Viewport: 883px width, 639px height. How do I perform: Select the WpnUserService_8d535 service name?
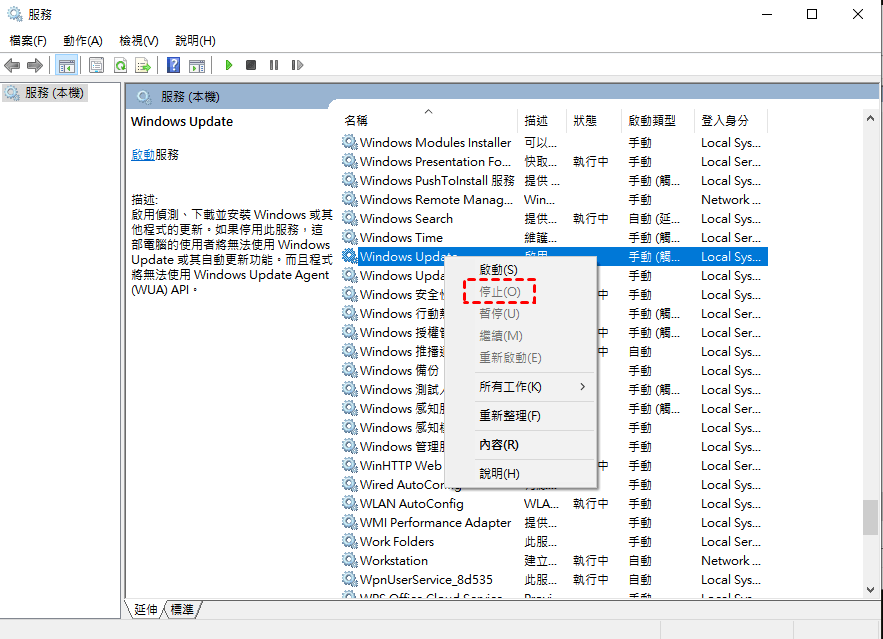tap(426, 579)
